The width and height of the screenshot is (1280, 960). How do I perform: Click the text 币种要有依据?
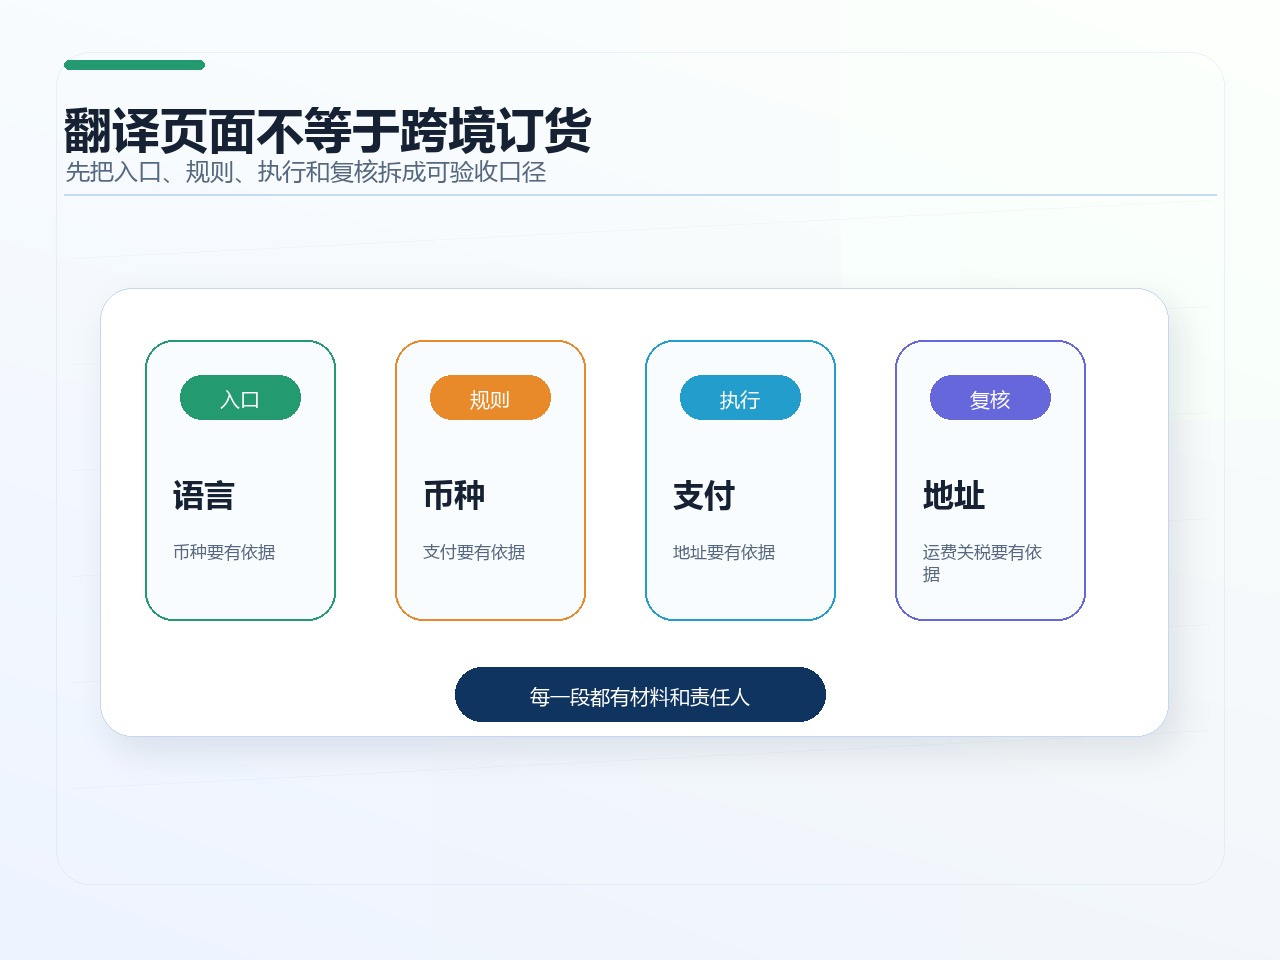pos(224,552)
